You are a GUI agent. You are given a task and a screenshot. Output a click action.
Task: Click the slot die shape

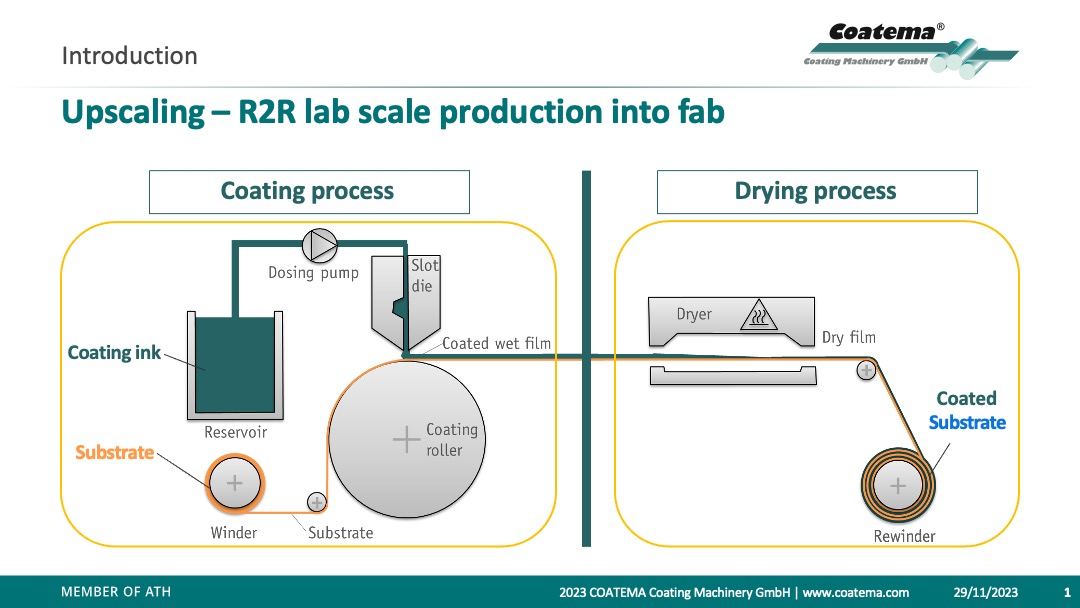[x=405, y=304]
